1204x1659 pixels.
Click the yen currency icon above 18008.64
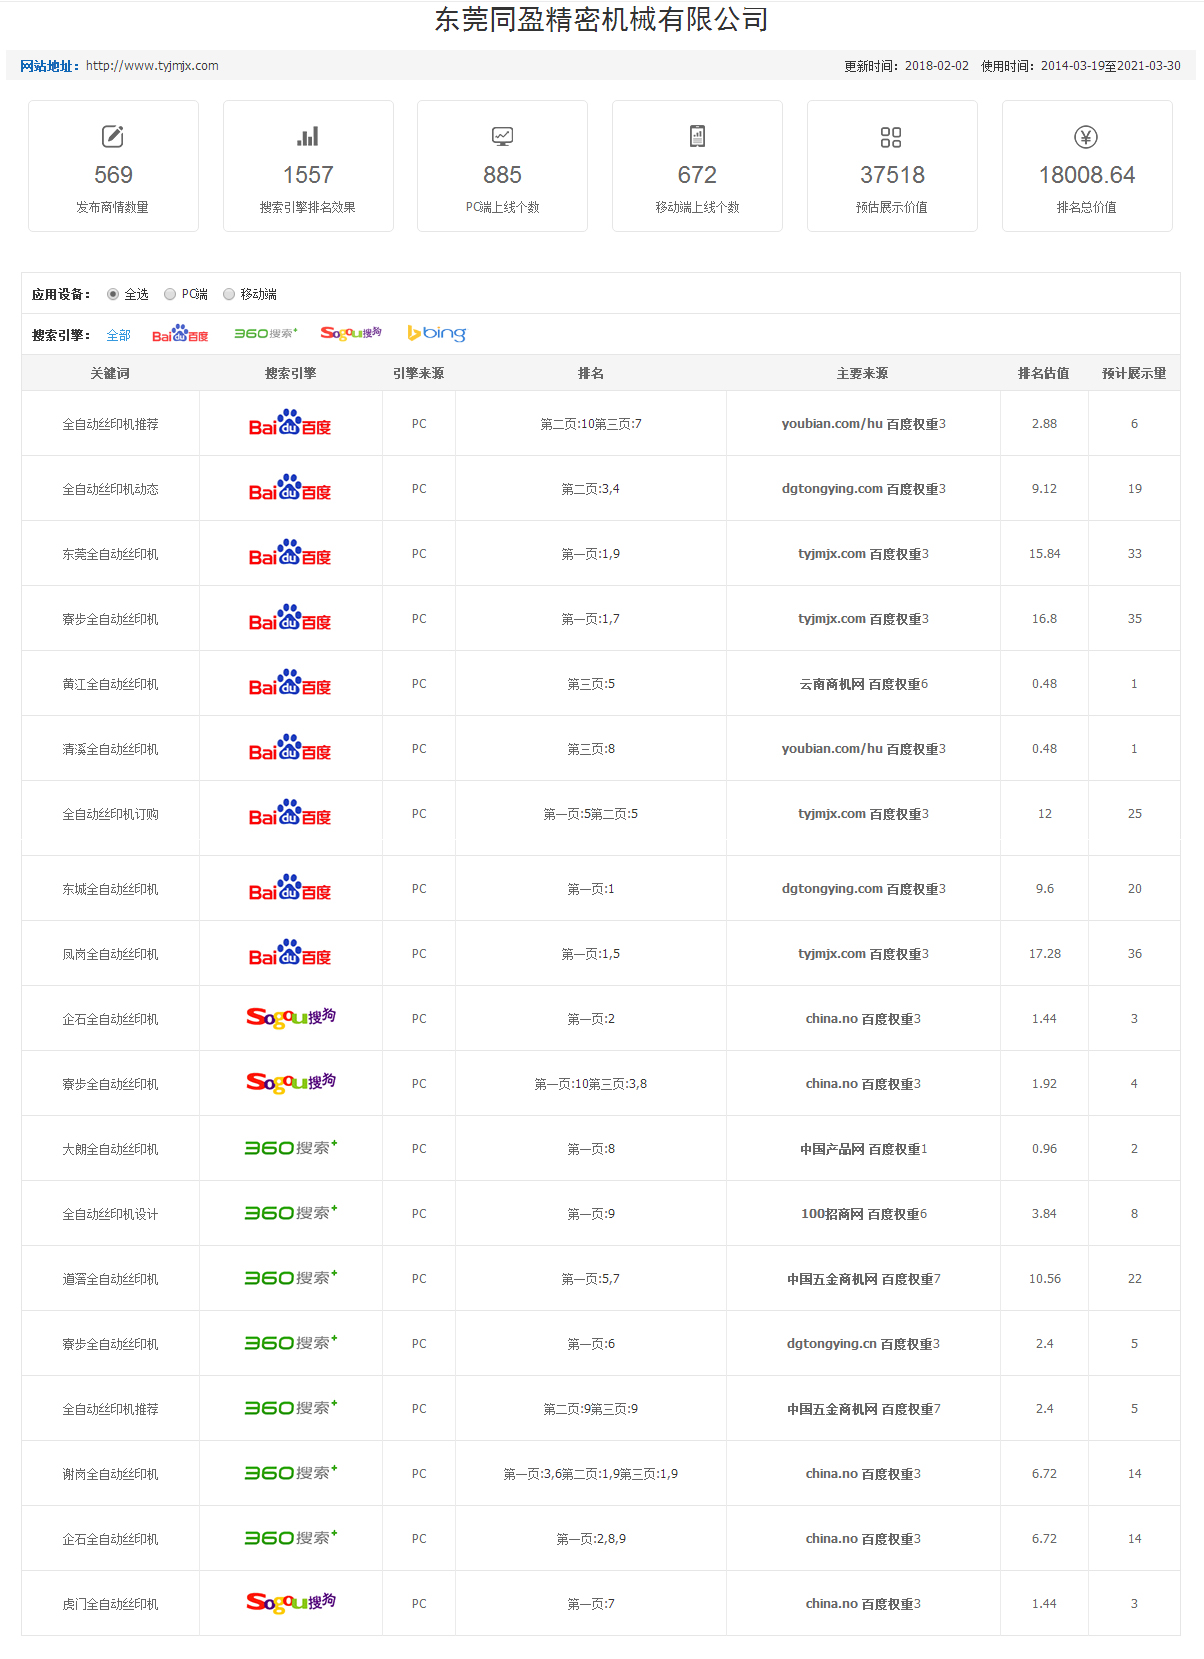pos(1086,137)
